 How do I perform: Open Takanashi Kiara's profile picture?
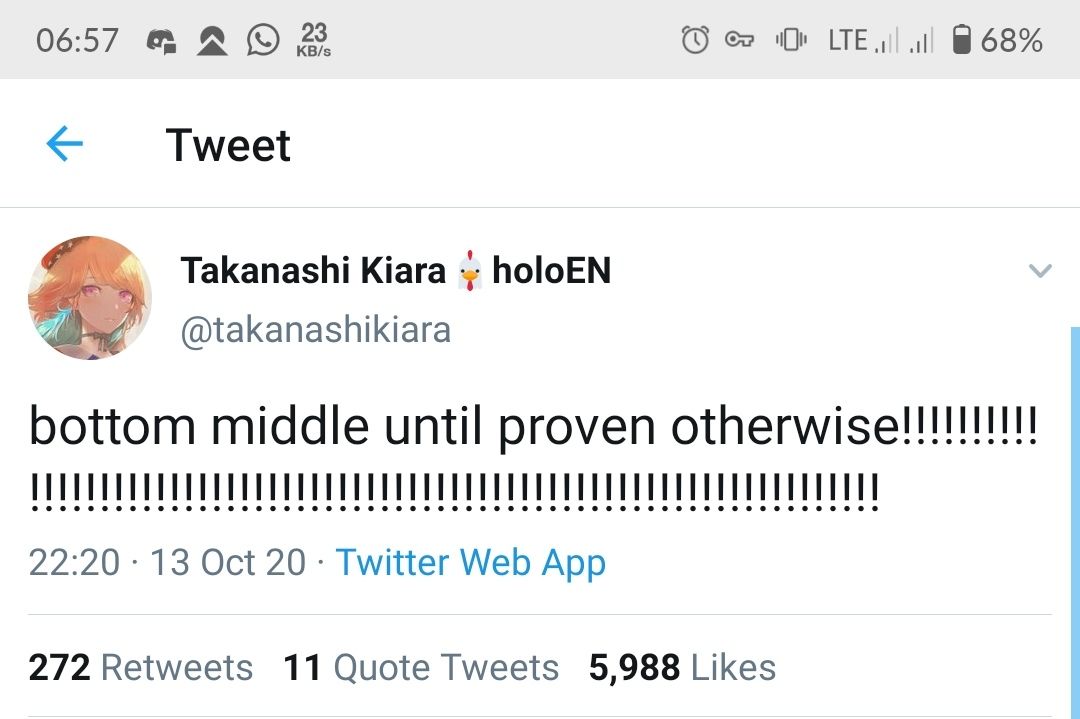click(90, 298)
